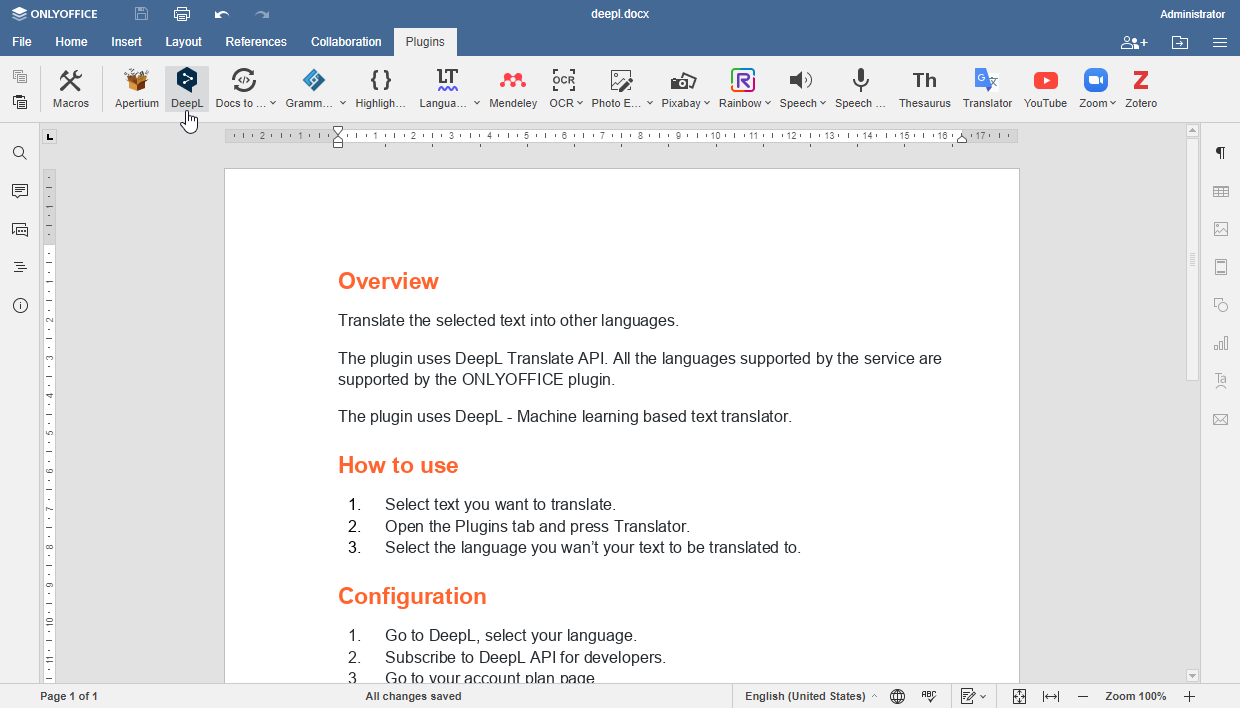
Task: Open the File menu
Action: pos(22,42)
